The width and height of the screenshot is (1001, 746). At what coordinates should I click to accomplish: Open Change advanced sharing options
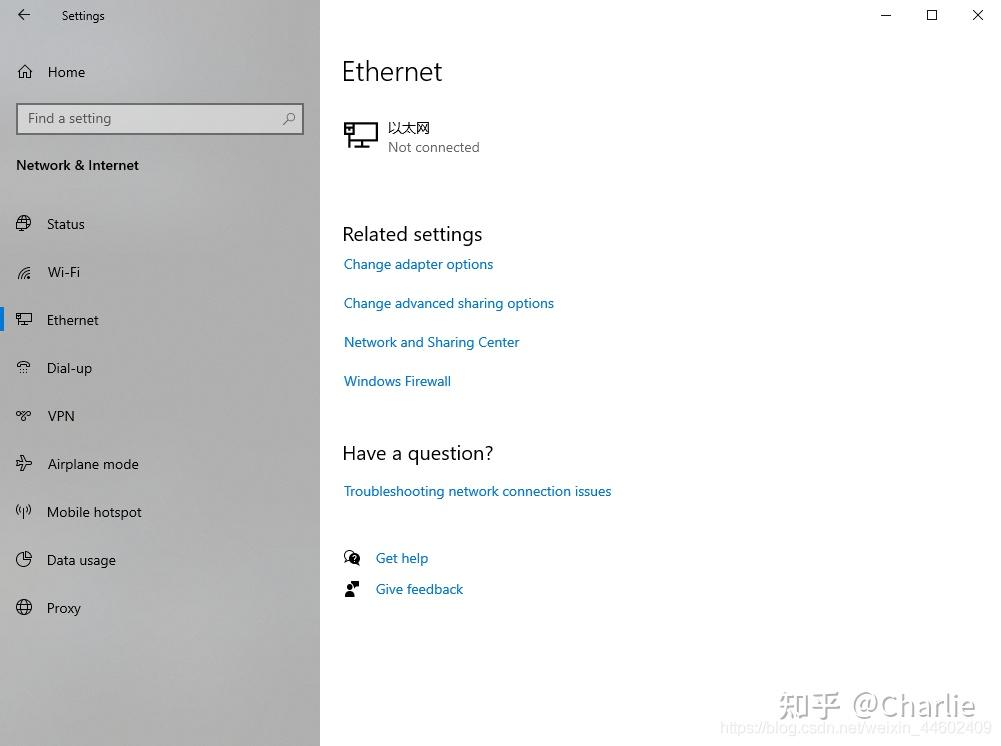pos(448,303)
